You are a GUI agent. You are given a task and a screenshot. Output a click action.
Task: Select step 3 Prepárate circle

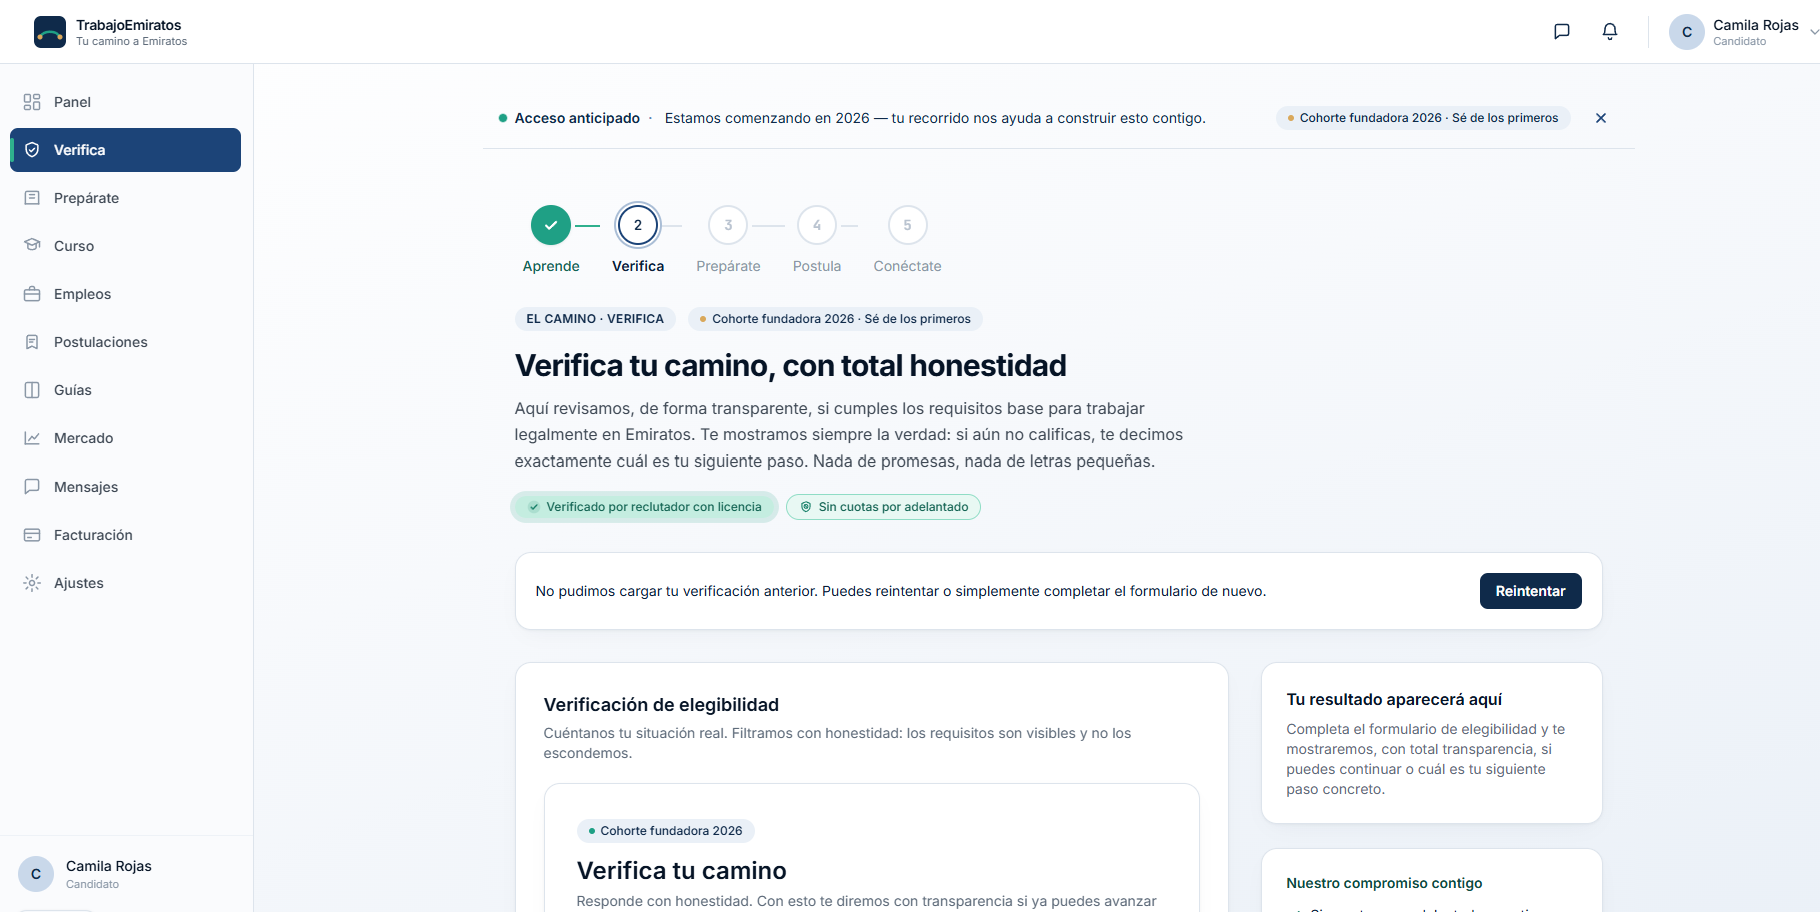click(728, 225)
